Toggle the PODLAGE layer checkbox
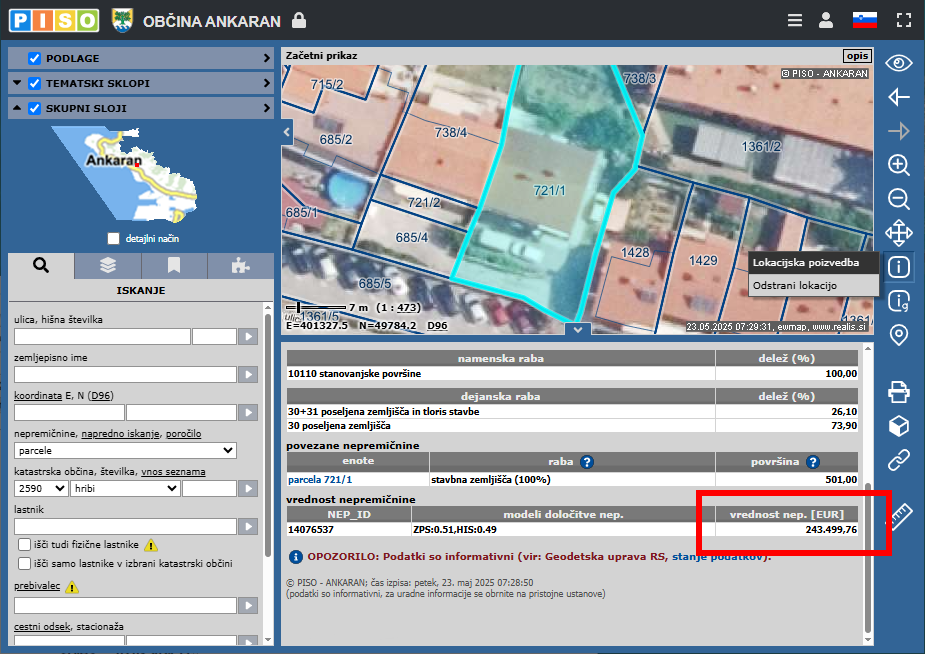Screen dimensions: 925x654 click(35, 58)
